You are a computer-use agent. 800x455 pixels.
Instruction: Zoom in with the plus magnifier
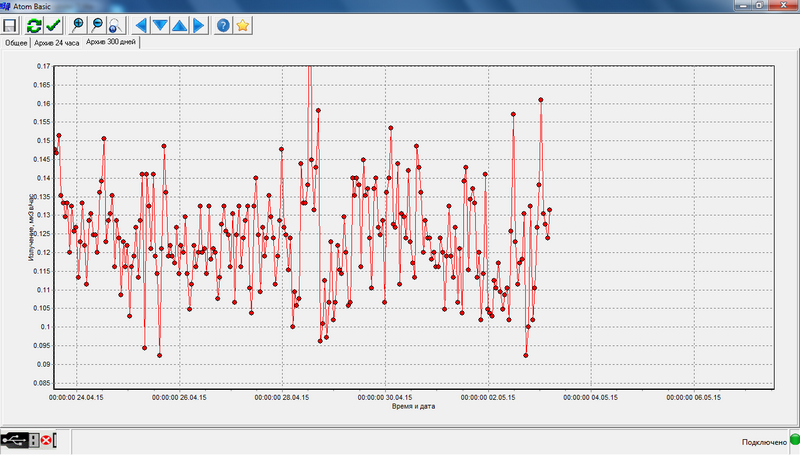click(x=78, y=25)
